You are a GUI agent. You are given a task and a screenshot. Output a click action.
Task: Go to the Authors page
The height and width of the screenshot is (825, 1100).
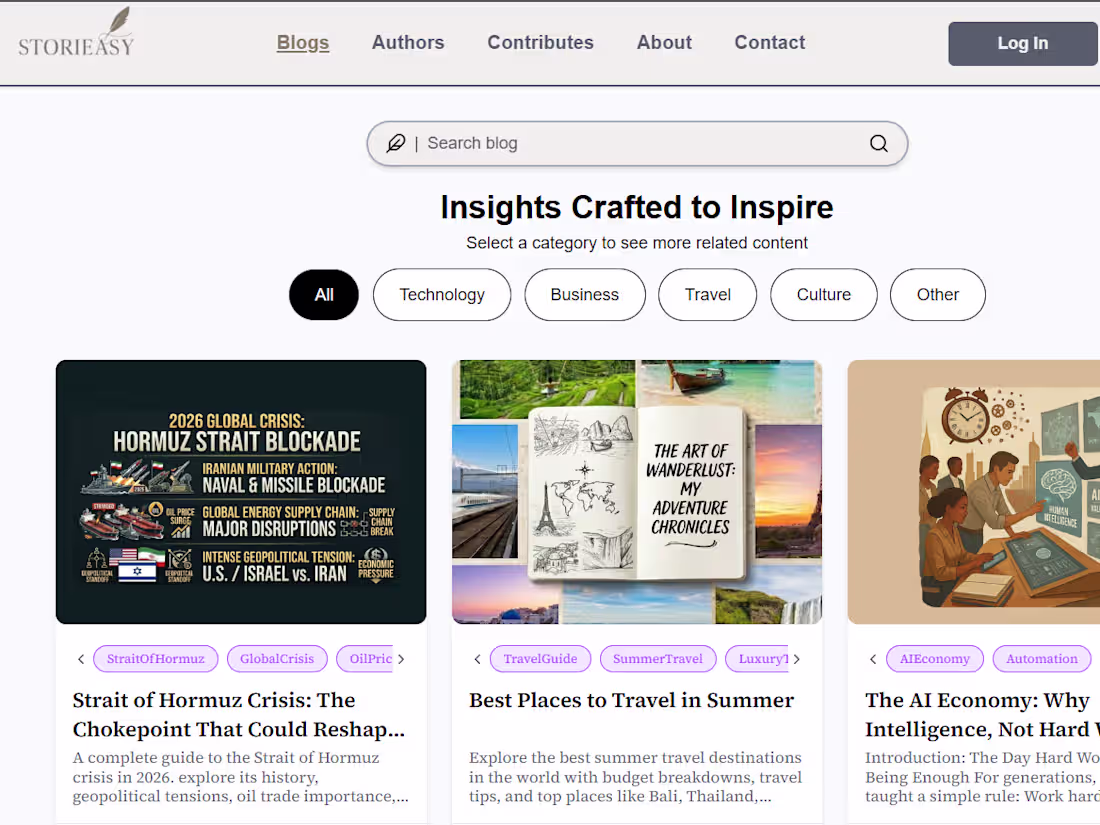point(408,43)
